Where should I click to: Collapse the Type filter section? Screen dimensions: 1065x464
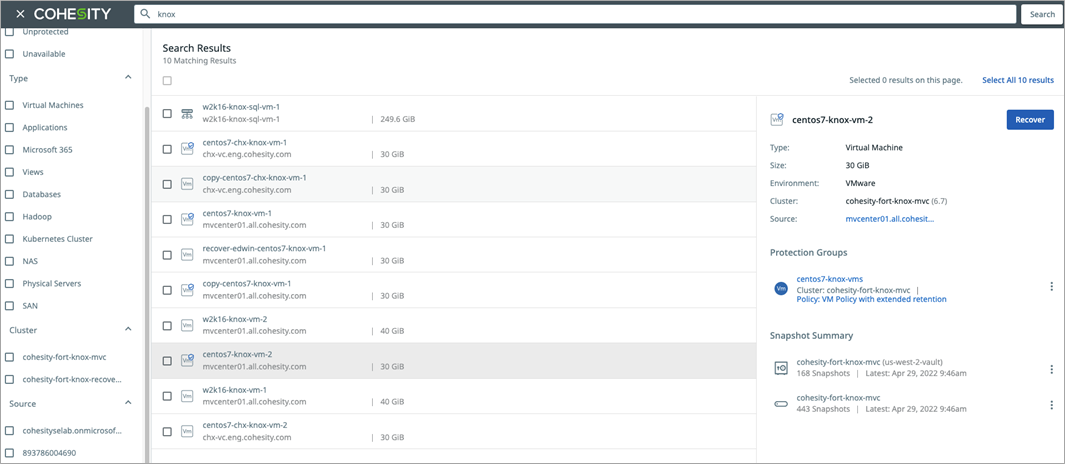(x=128, y=78)
